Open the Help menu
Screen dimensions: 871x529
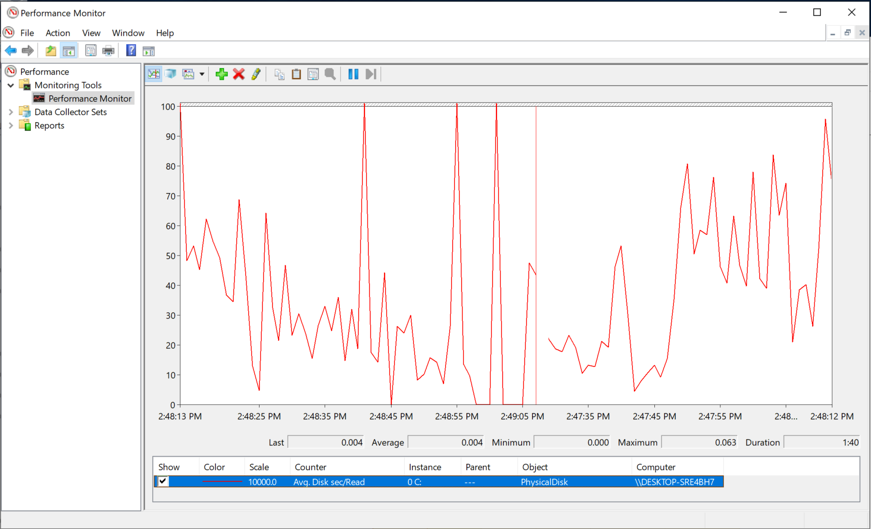165,33
